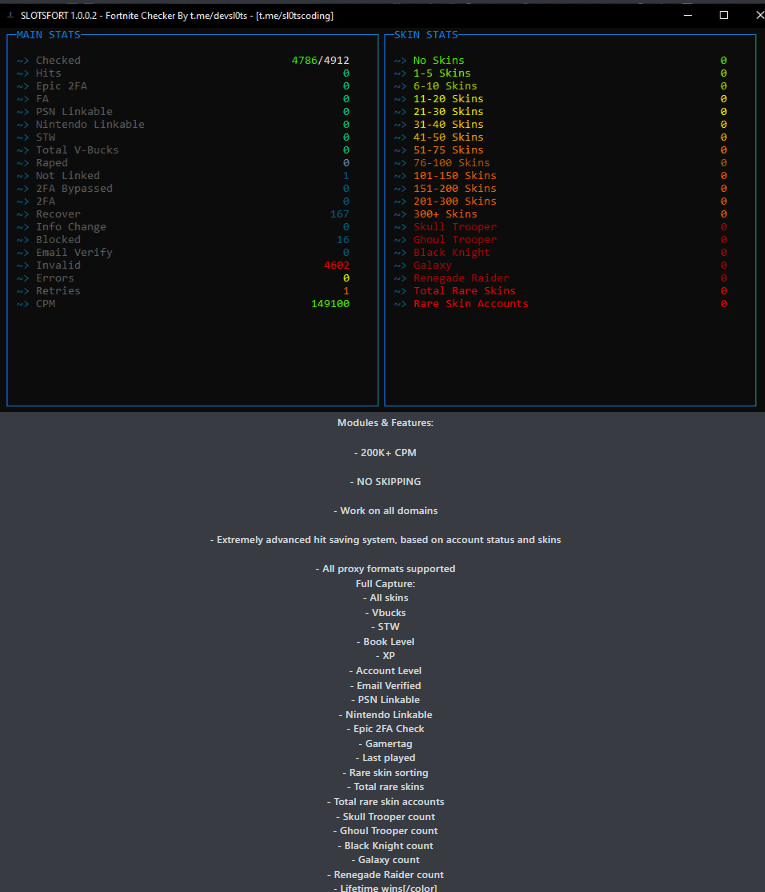Click the 'FA' stat label
This screenshot has height=892, width=765.
[42, 99]
